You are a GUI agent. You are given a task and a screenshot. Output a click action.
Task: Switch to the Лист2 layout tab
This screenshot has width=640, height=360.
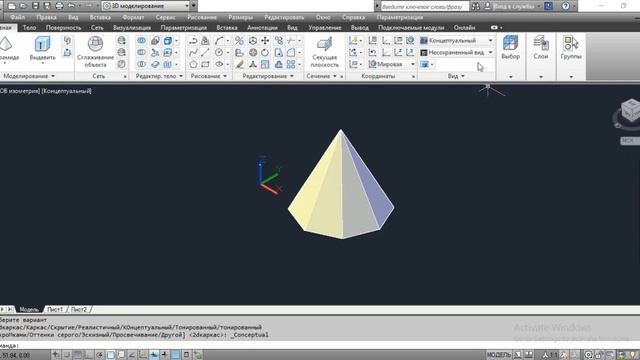click(79, 309)
